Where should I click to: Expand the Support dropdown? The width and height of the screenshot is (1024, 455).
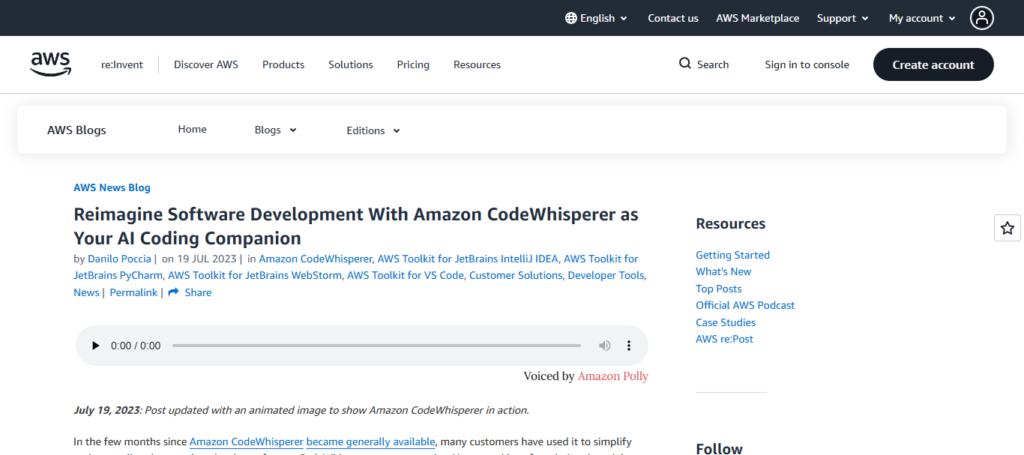click(842, 18)
